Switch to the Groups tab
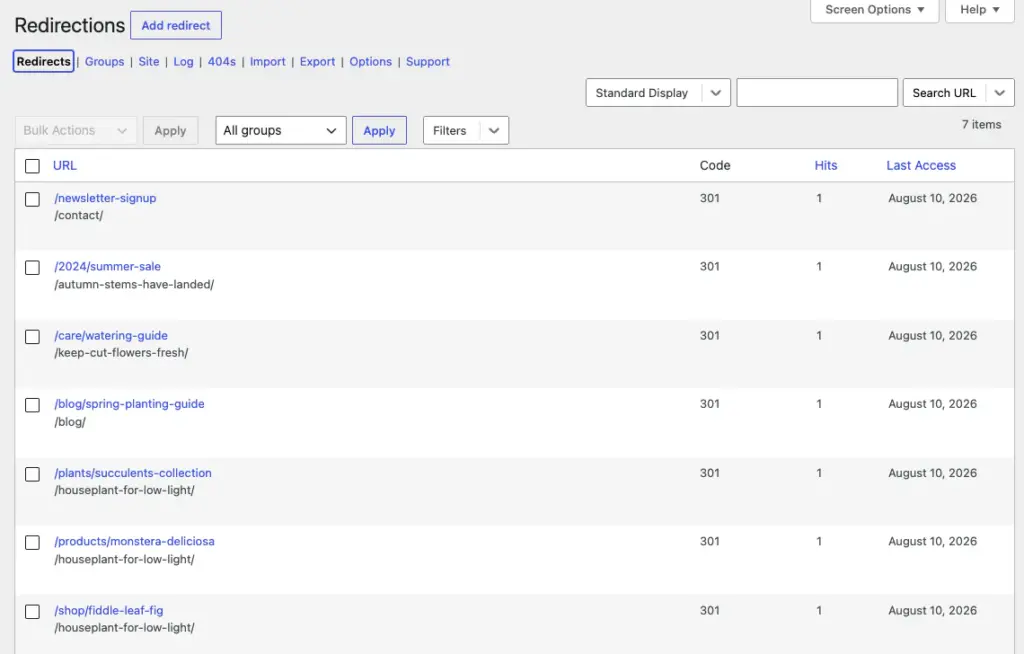Viewport: 1024px width, 654px height. (x=104, y=61)
